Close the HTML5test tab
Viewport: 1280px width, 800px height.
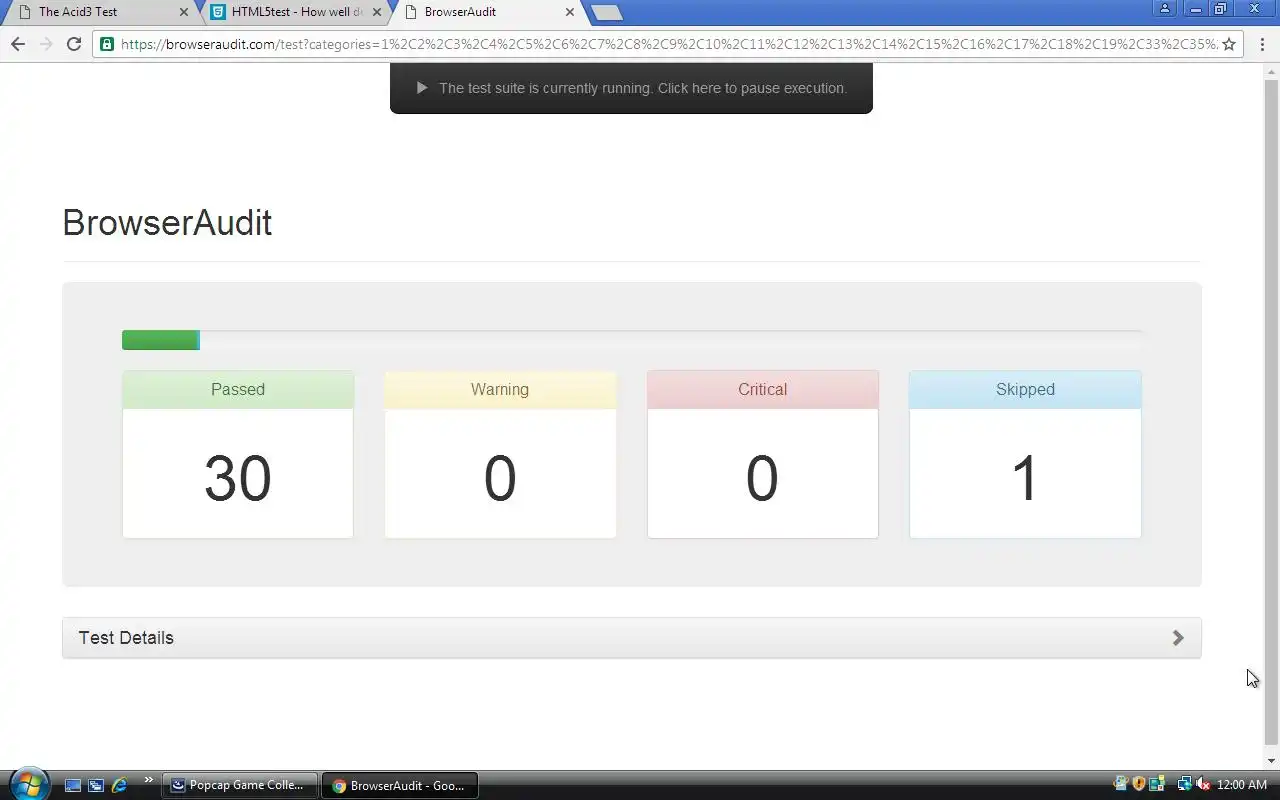376,12
